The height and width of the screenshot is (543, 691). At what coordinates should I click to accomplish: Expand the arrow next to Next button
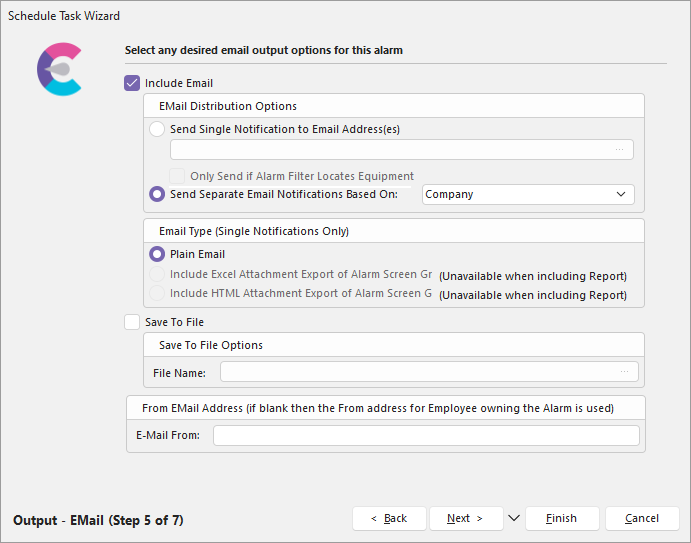[x=514, y=518]
